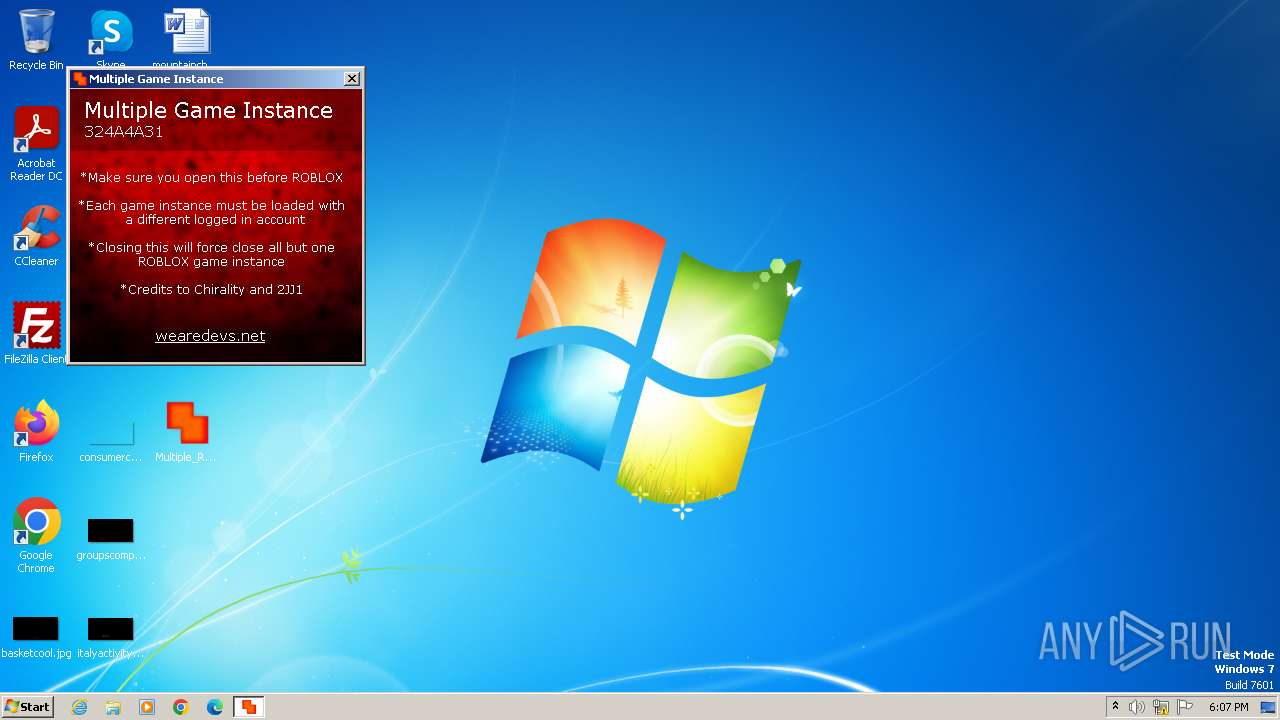Open Internet Explorer from the taskbar
Viewport: 1280px width, 720px height.
pyautogui.click(x=80, y=707)
